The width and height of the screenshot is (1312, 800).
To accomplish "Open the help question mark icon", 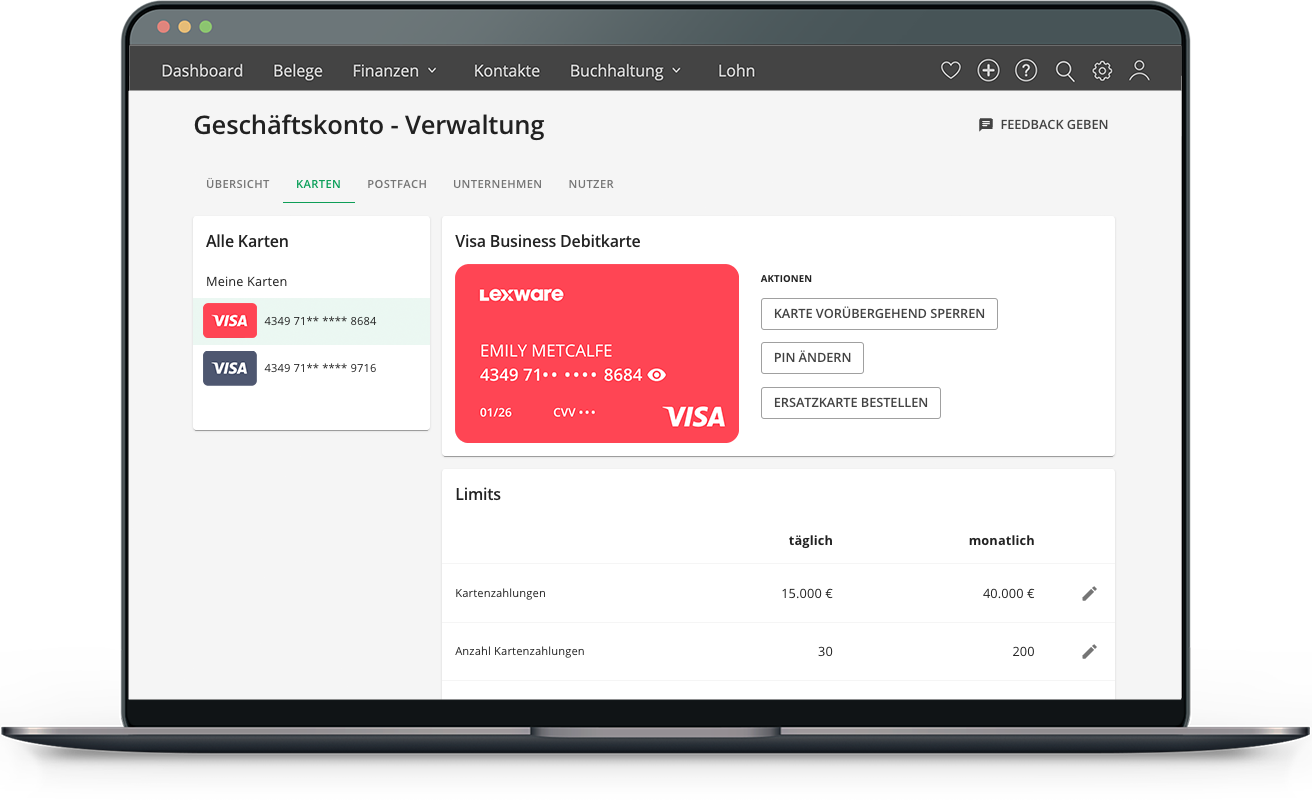I will (1026, 70).
